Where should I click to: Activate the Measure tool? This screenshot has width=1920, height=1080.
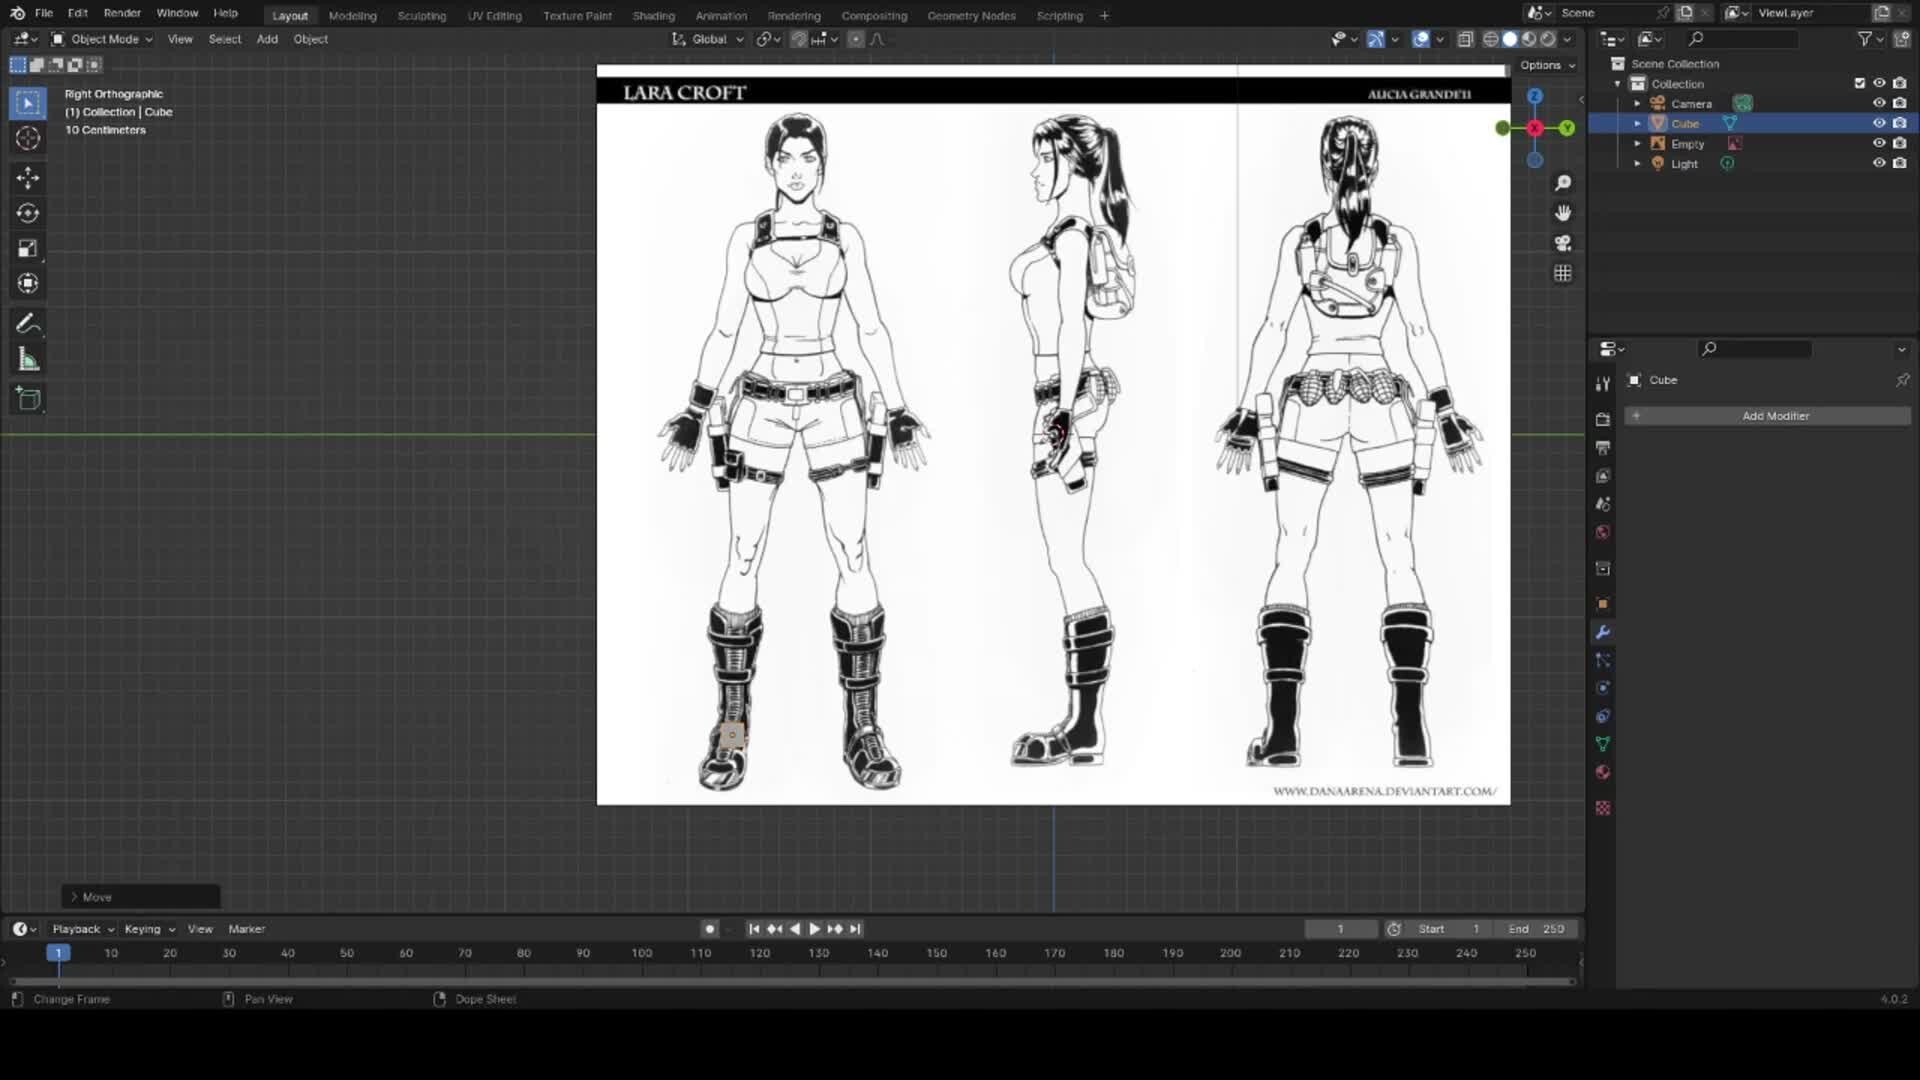click(27, 358)
